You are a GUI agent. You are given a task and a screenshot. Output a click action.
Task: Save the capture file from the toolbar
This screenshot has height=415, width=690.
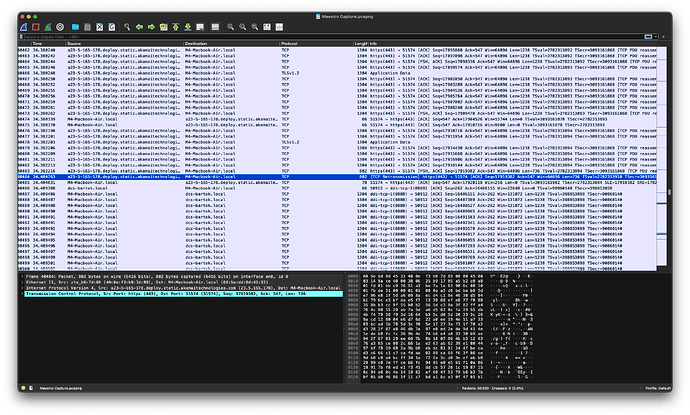click(88, 27)
